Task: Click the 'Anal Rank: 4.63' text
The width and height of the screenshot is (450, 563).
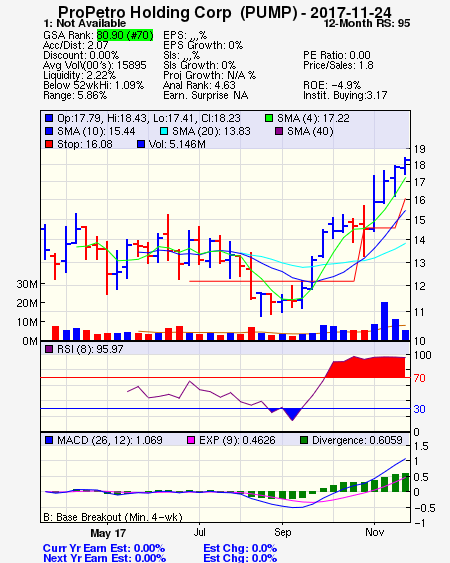Action: [x=199, y=85]
